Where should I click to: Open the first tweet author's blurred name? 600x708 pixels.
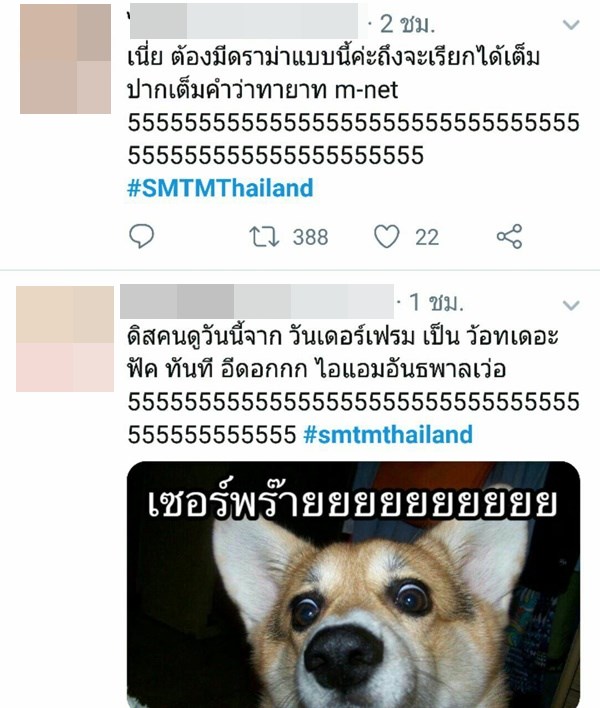click(247, 21)
